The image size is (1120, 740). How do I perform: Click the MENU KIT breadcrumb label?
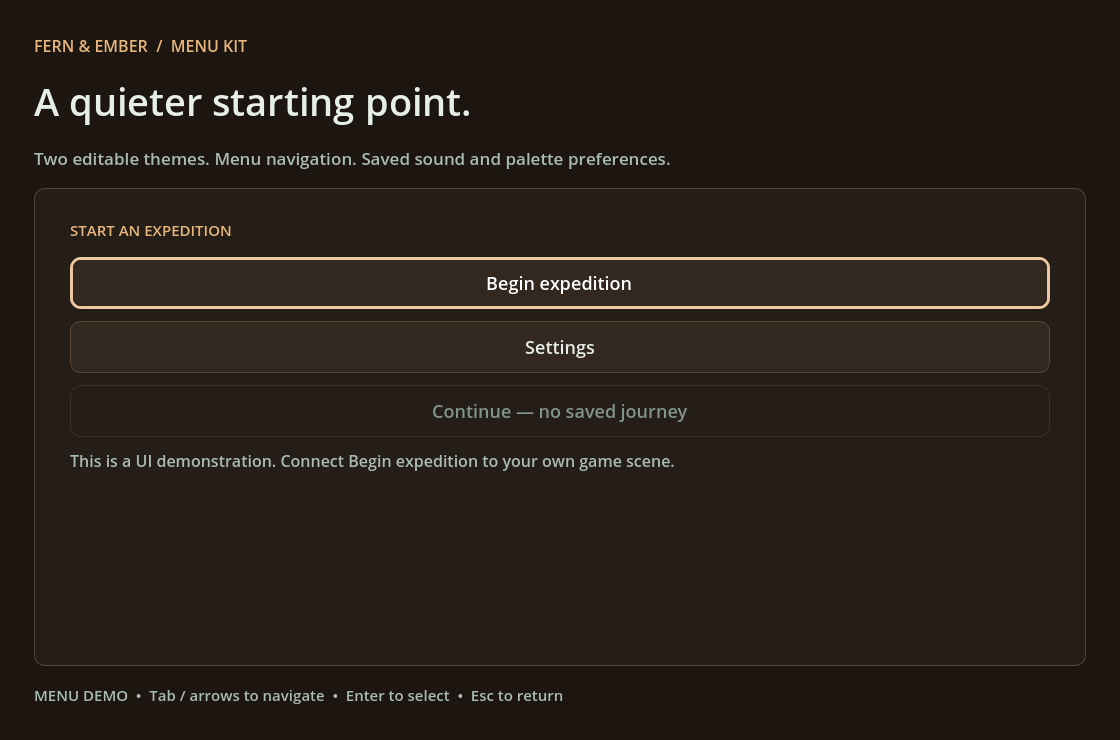click(x=209, y=46)
